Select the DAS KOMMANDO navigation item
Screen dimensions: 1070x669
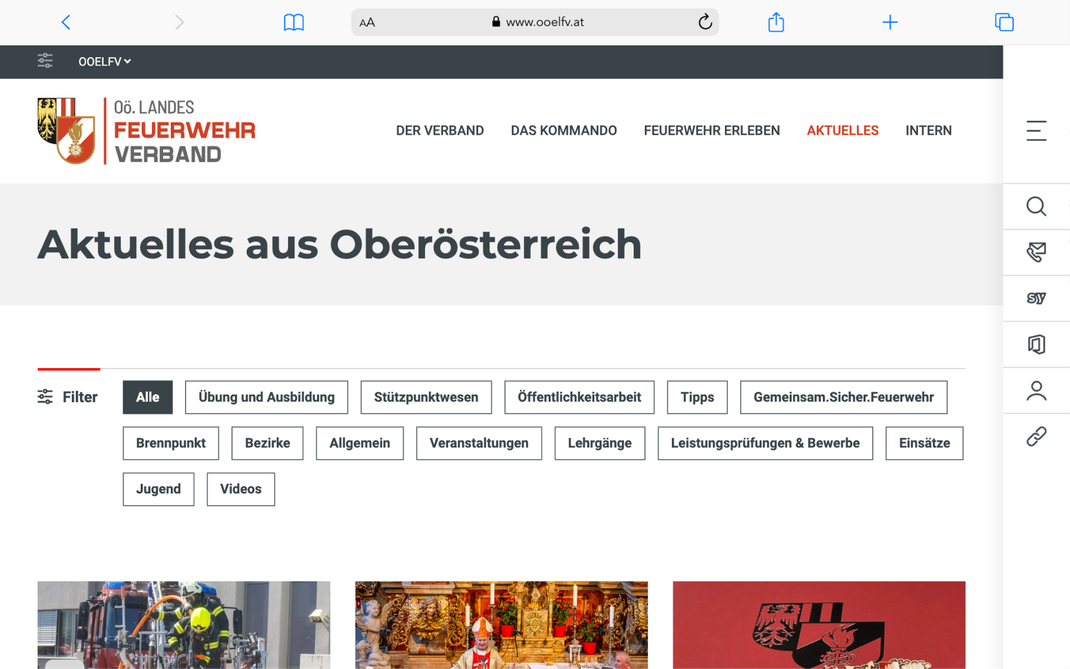click(563, 130)
